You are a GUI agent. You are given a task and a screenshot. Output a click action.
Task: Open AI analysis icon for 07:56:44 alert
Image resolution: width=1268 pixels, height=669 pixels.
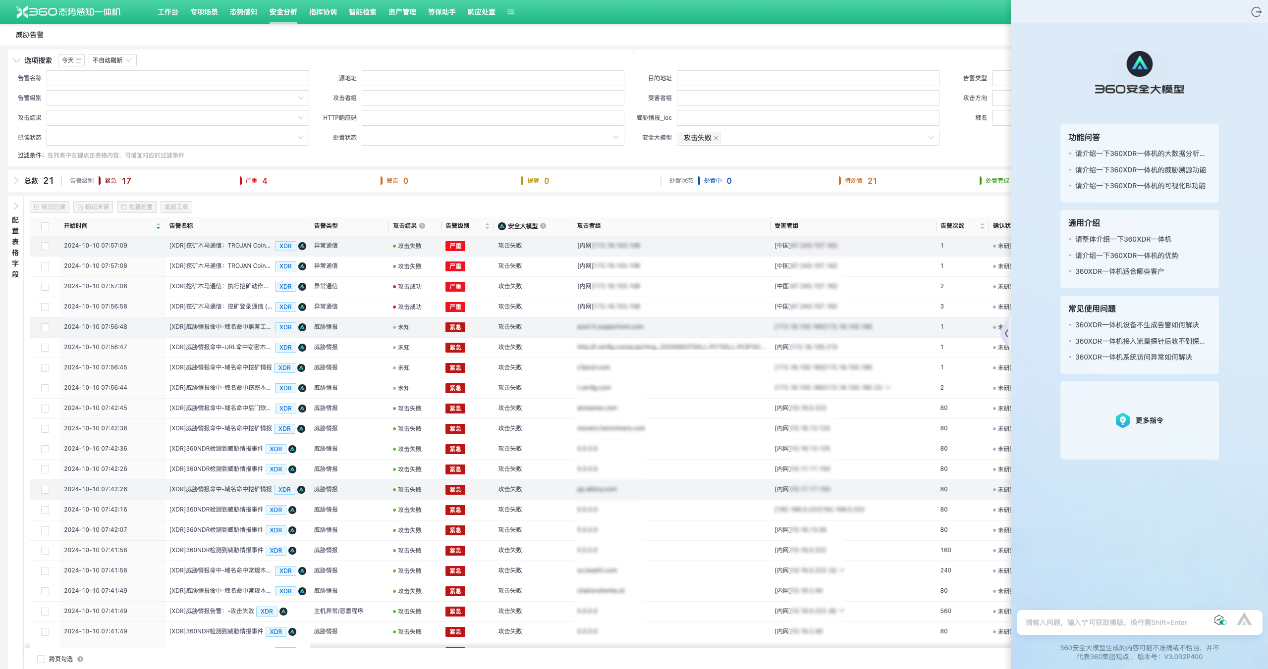coord(302,388)
